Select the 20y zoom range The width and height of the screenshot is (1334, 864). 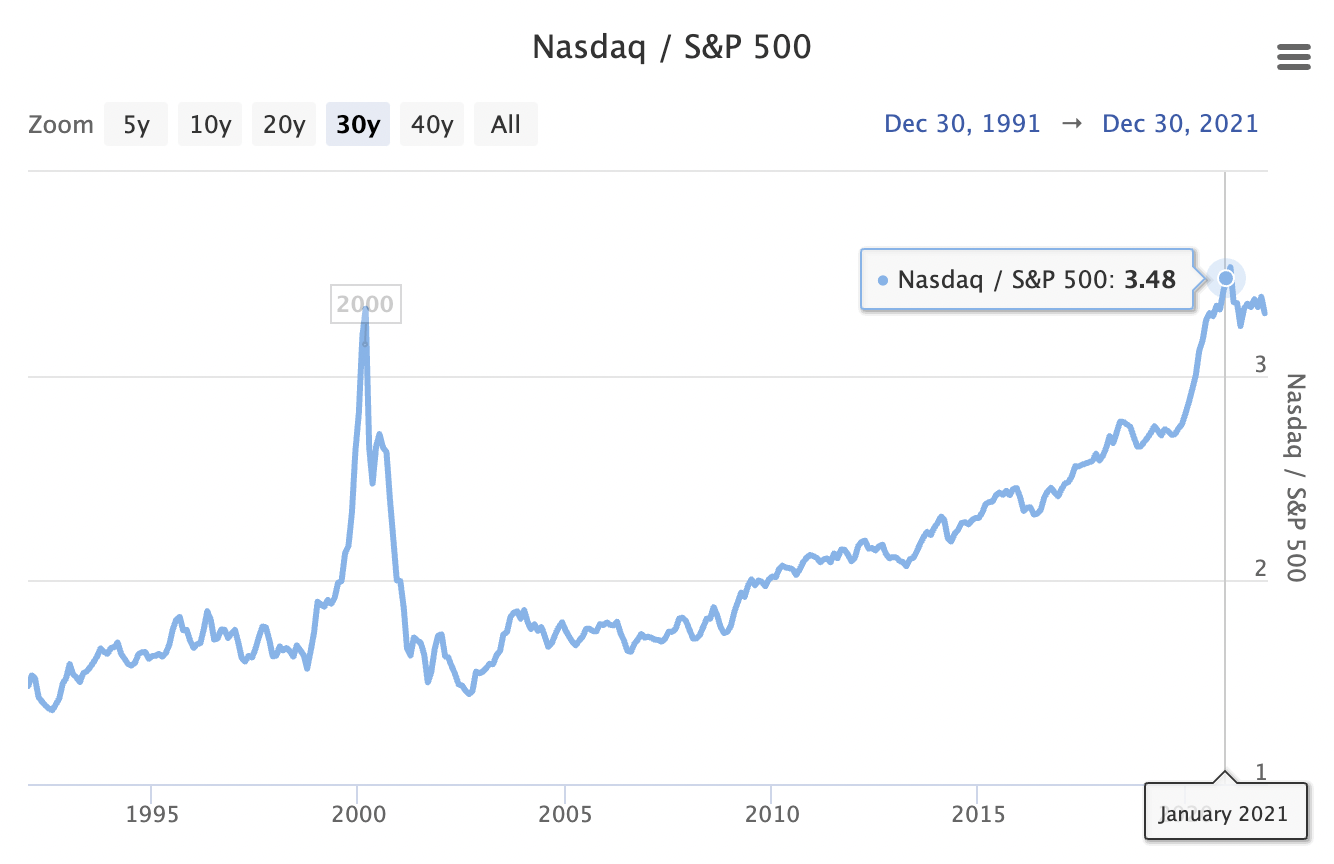click(284, 125)
